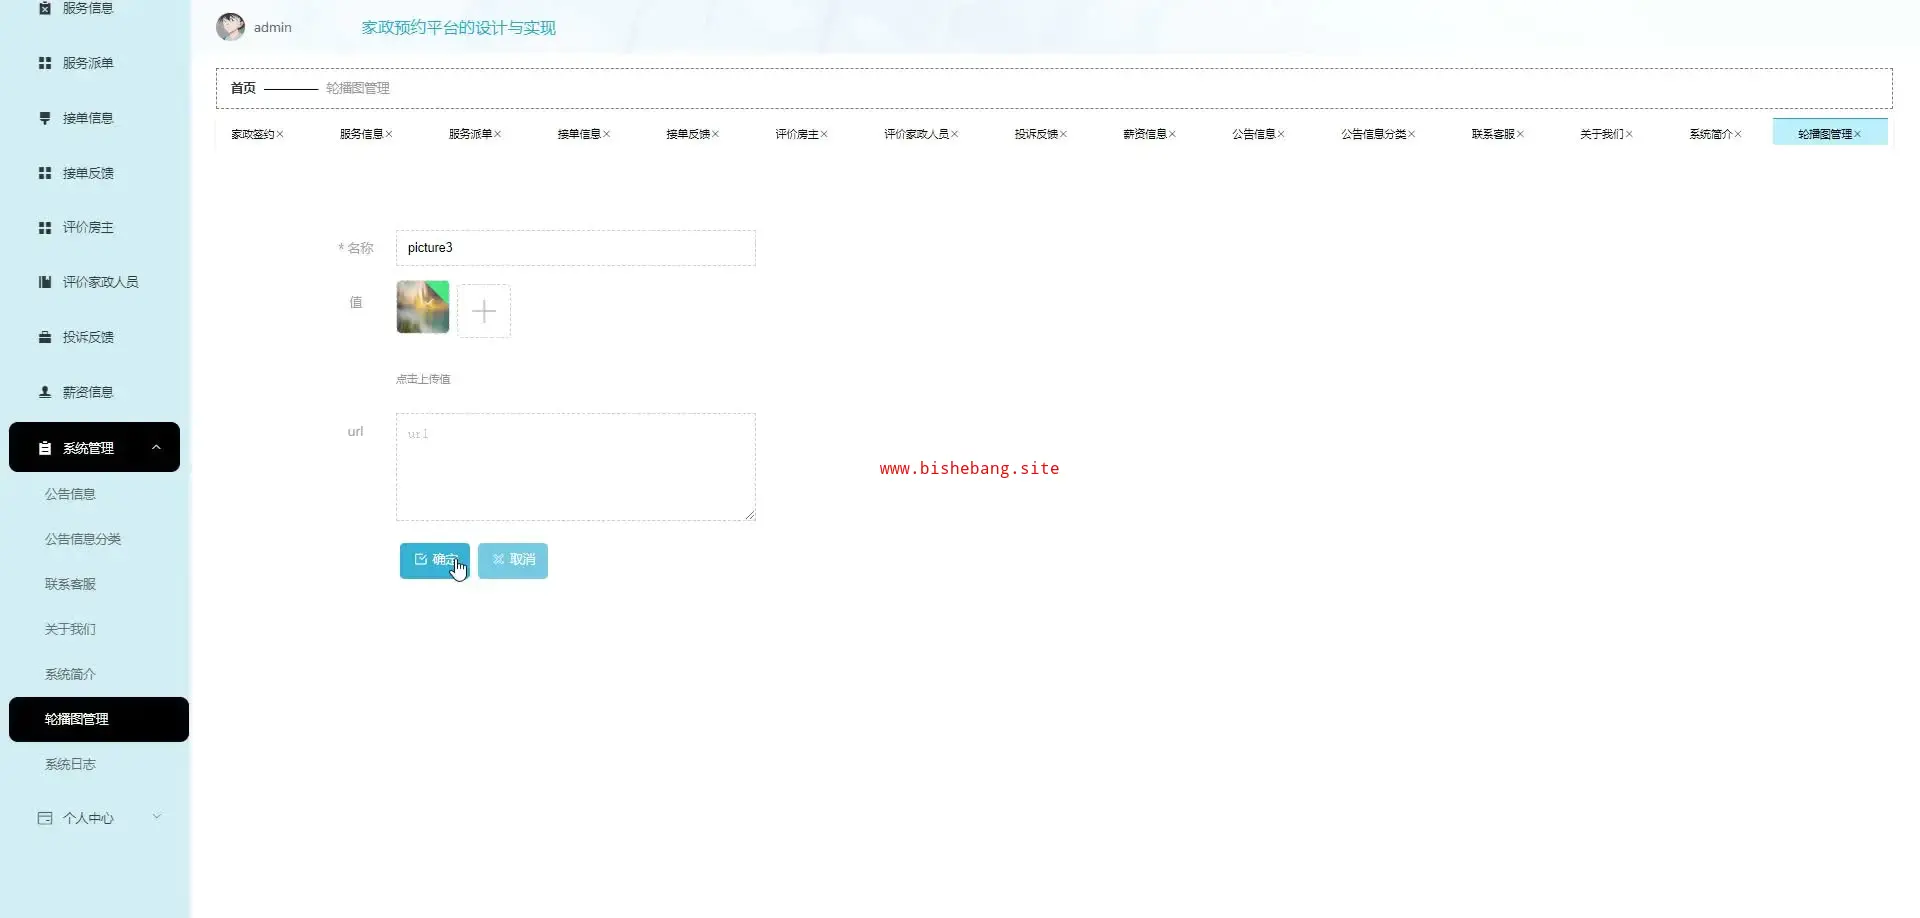Open 系统简介 in sidebar submenu

(70, 674)
